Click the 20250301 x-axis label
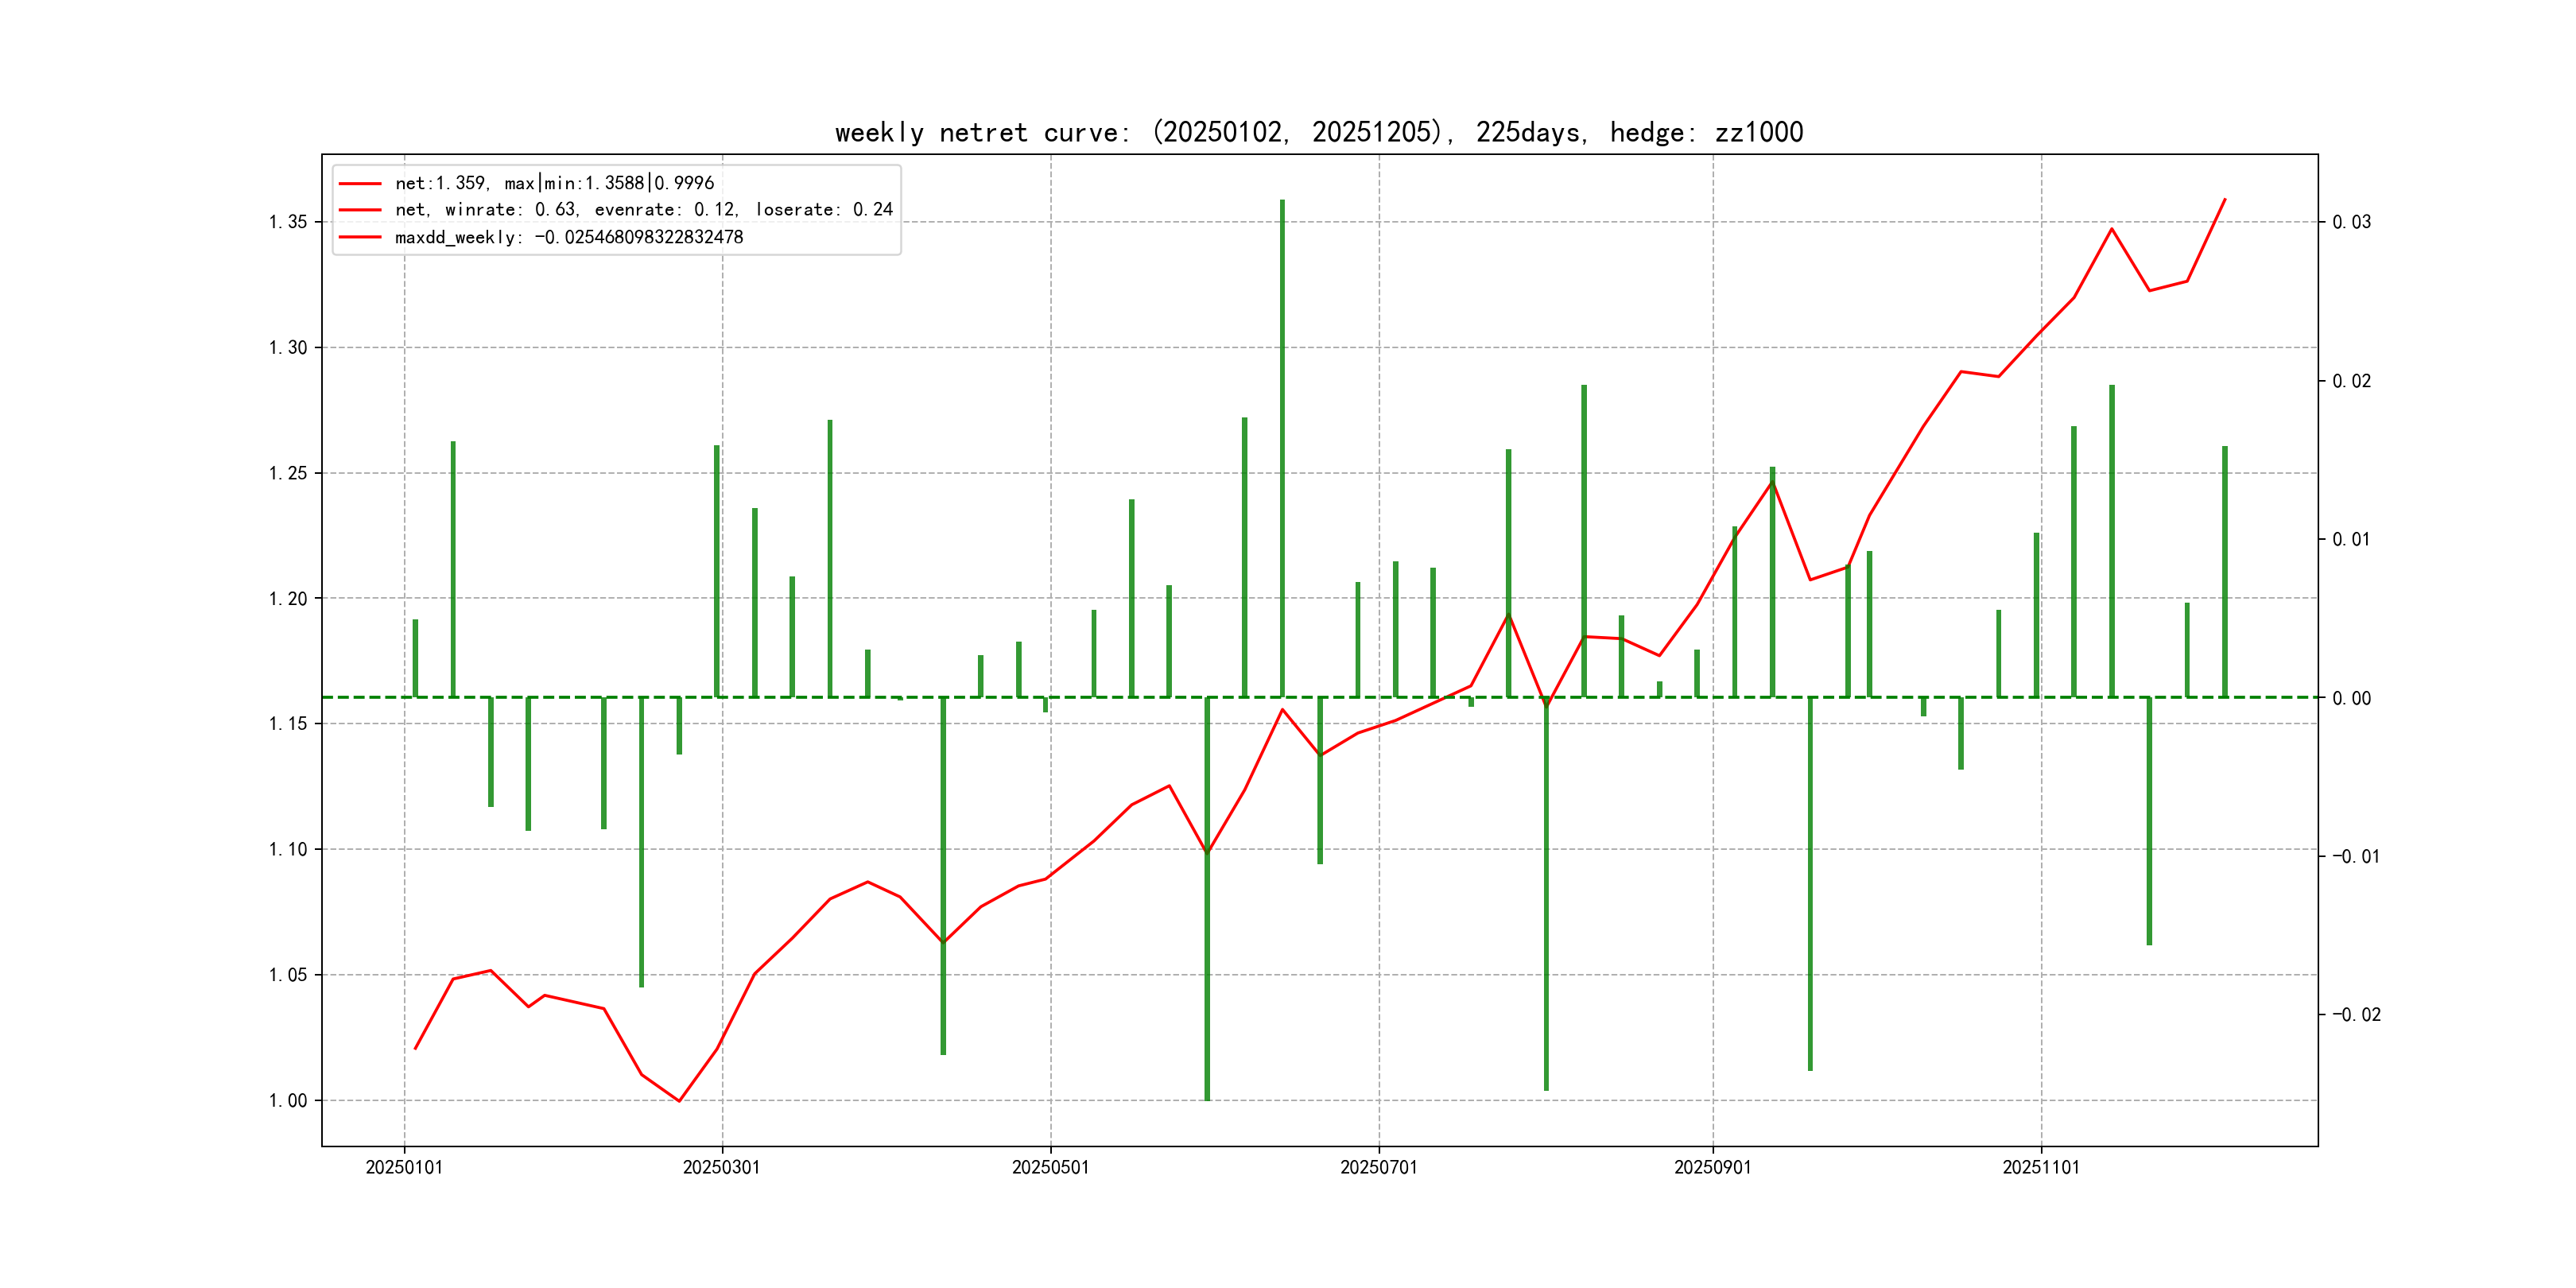 coord(721,1167)
